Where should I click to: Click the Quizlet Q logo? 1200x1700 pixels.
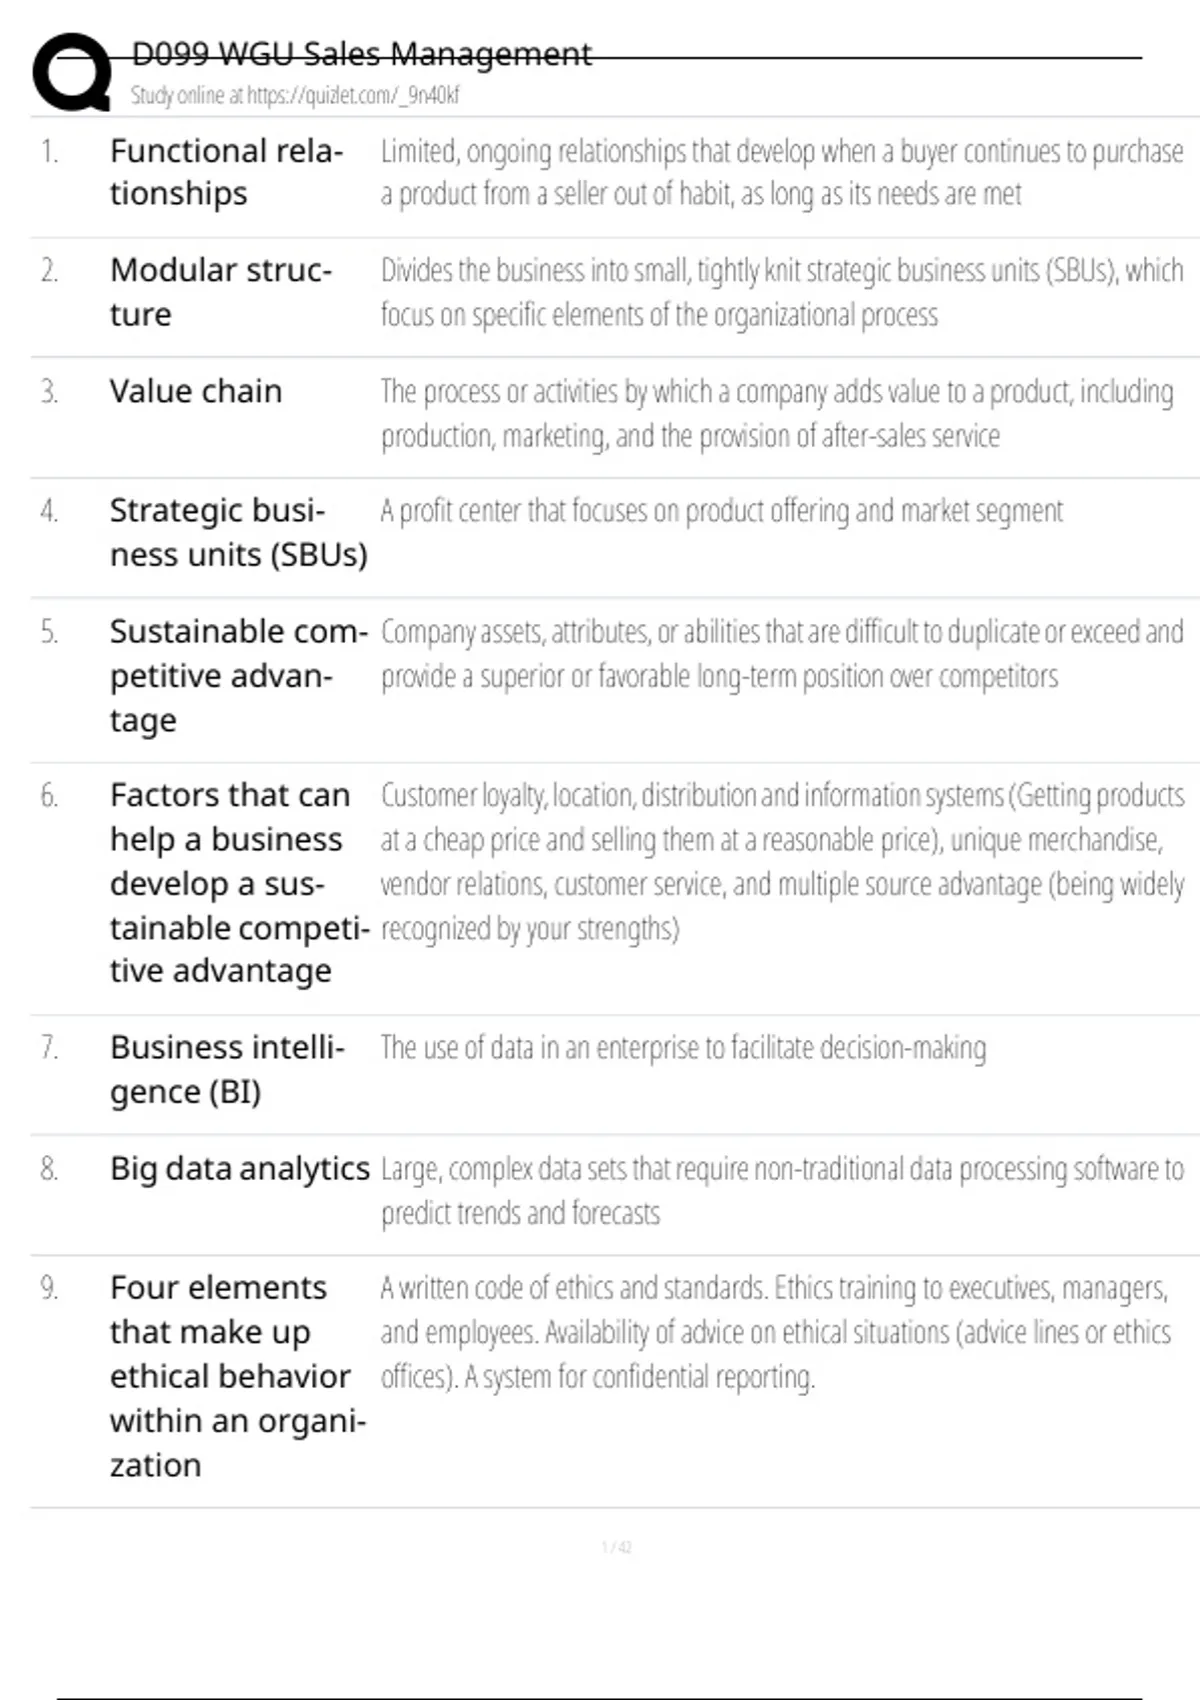72,72
